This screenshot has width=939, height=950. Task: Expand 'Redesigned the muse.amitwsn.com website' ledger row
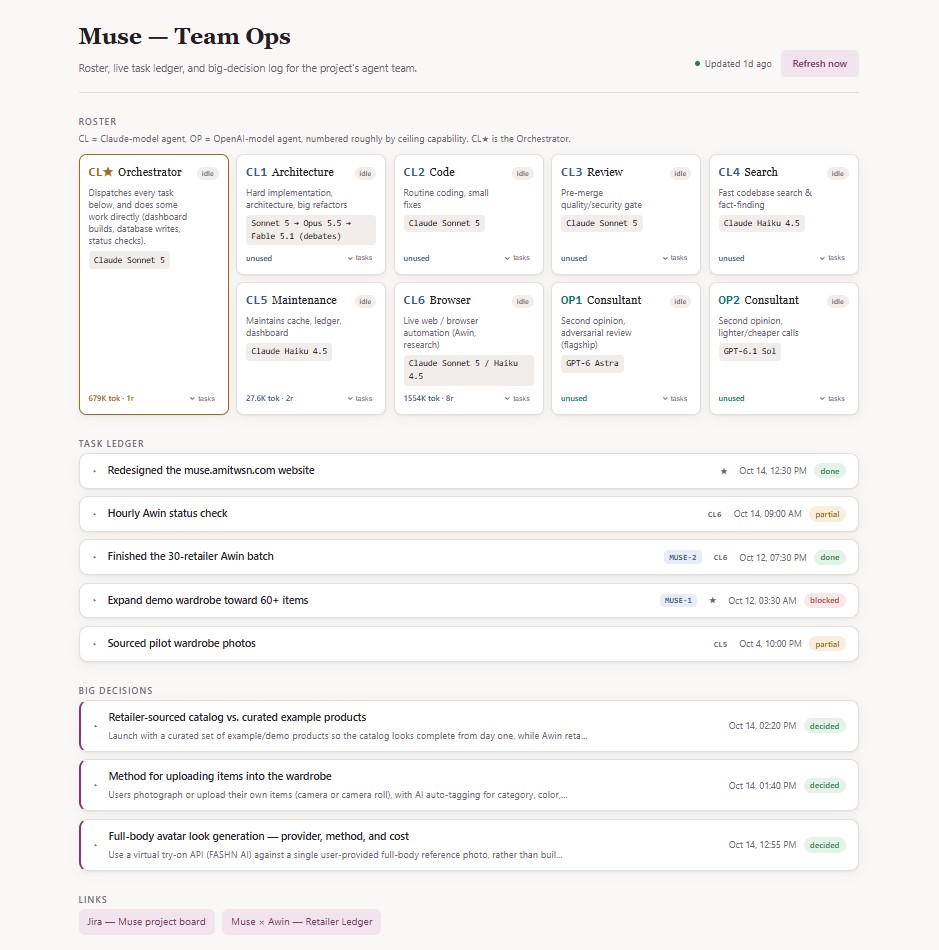tap(468, 471)
